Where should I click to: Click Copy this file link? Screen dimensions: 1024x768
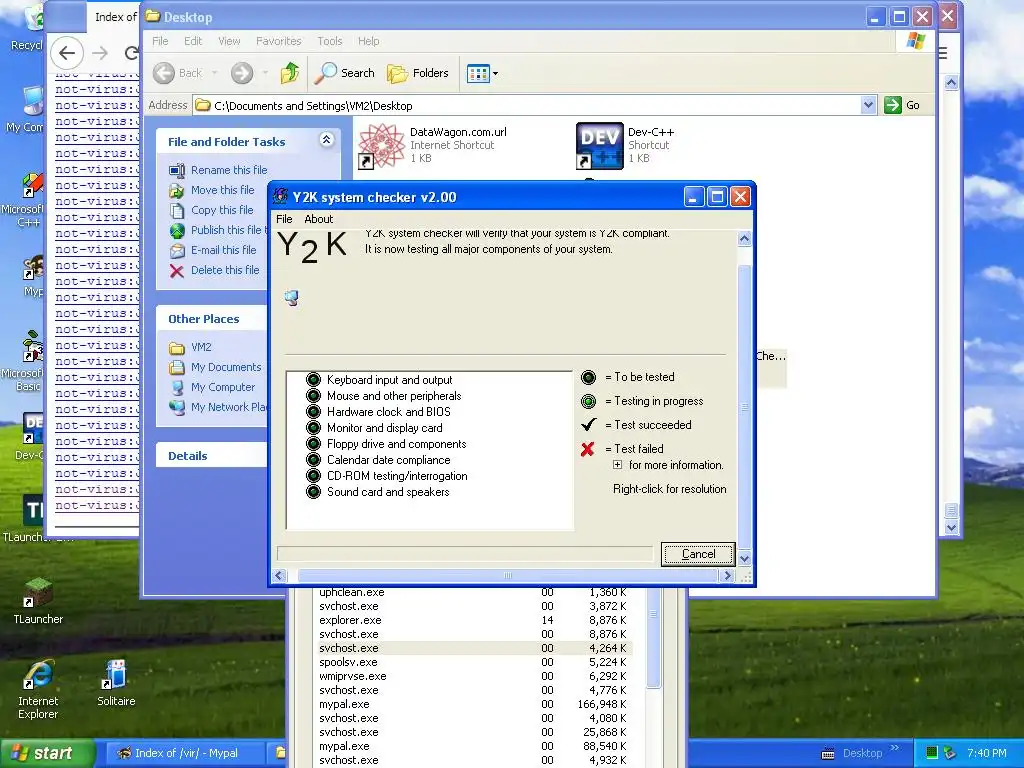[x=222, y=210]
